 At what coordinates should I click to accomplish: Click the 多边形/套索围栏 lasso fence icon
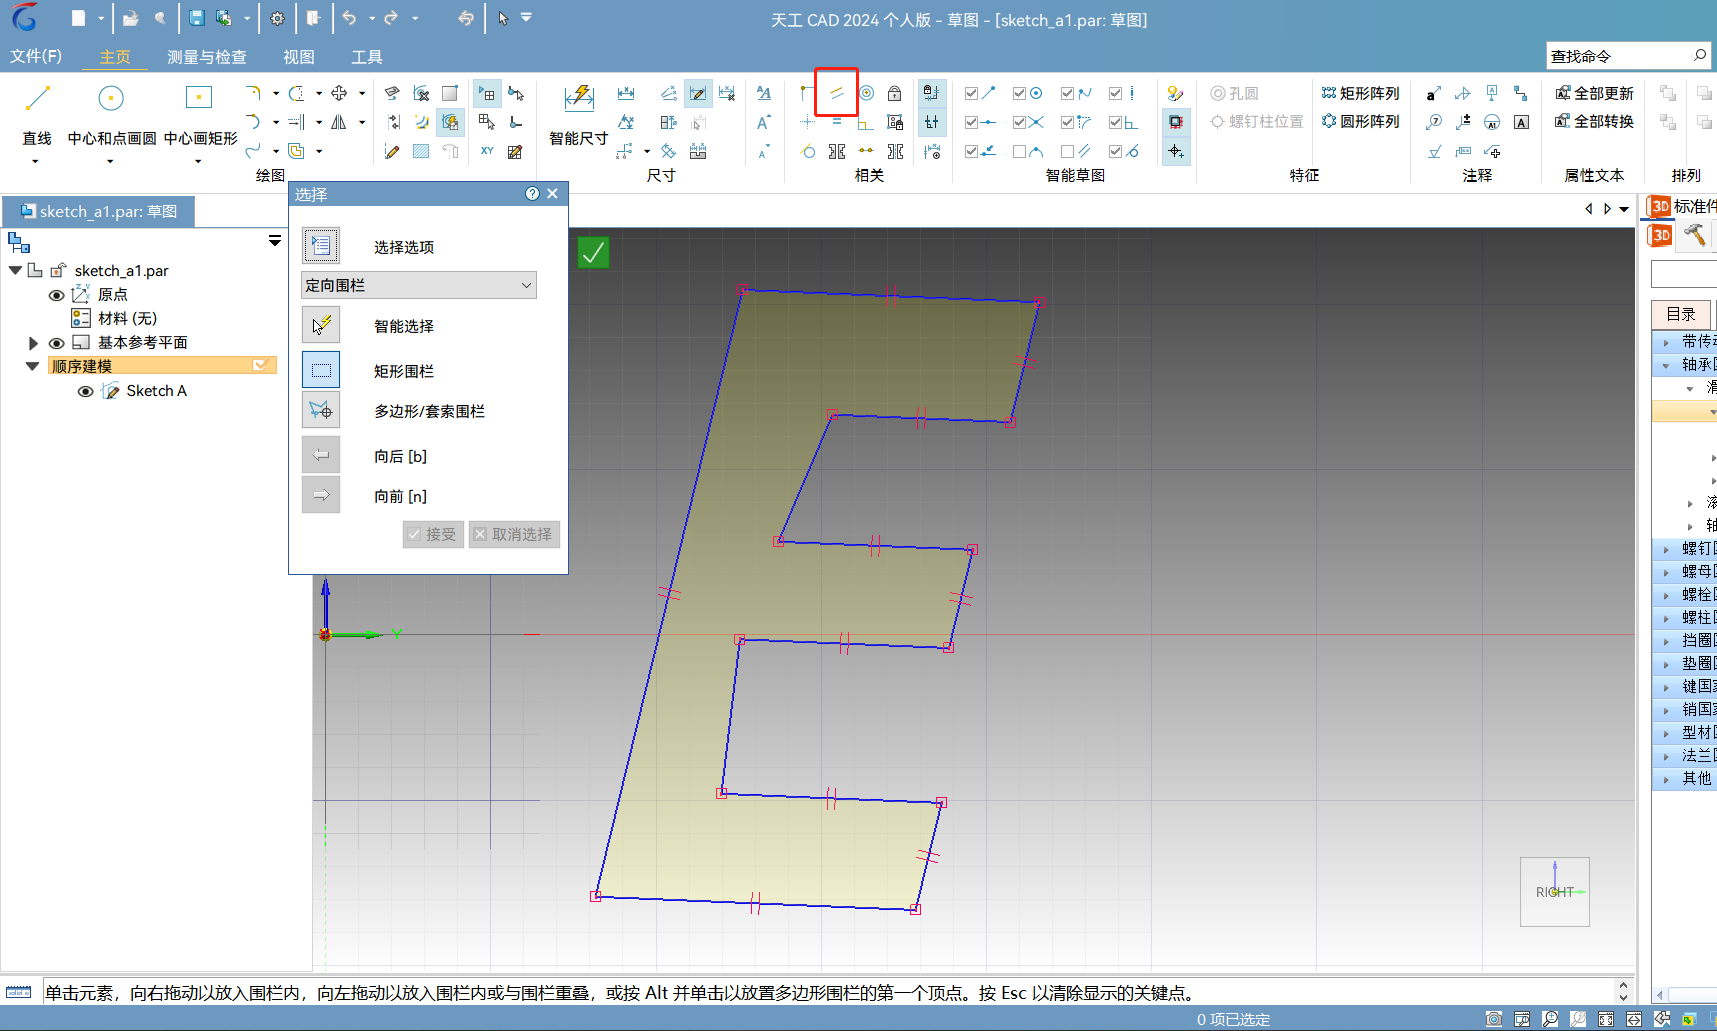click(x=321, y=410)
